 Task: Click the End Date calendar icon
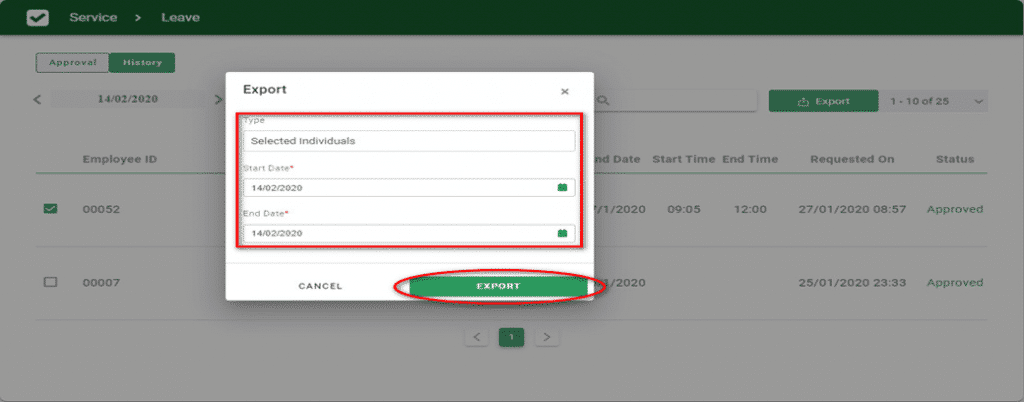562,233
